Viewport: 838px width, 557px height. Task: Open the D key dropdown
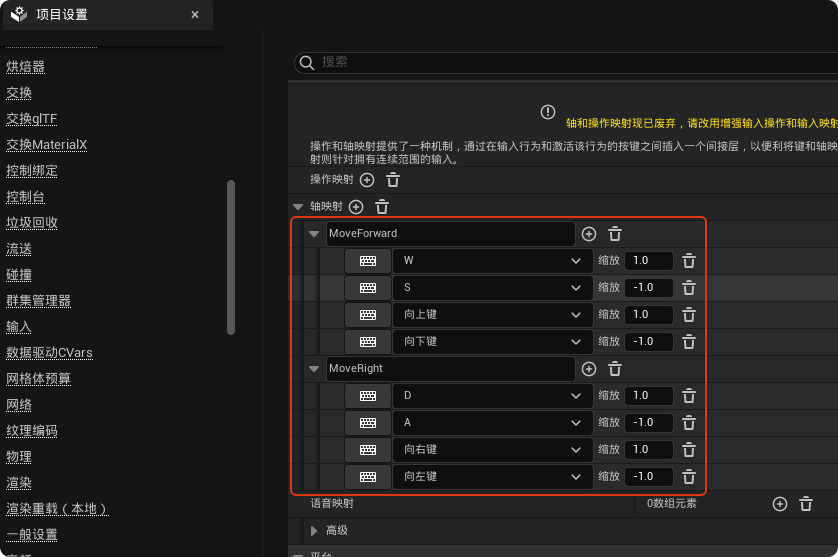click(x=492, y=396)
